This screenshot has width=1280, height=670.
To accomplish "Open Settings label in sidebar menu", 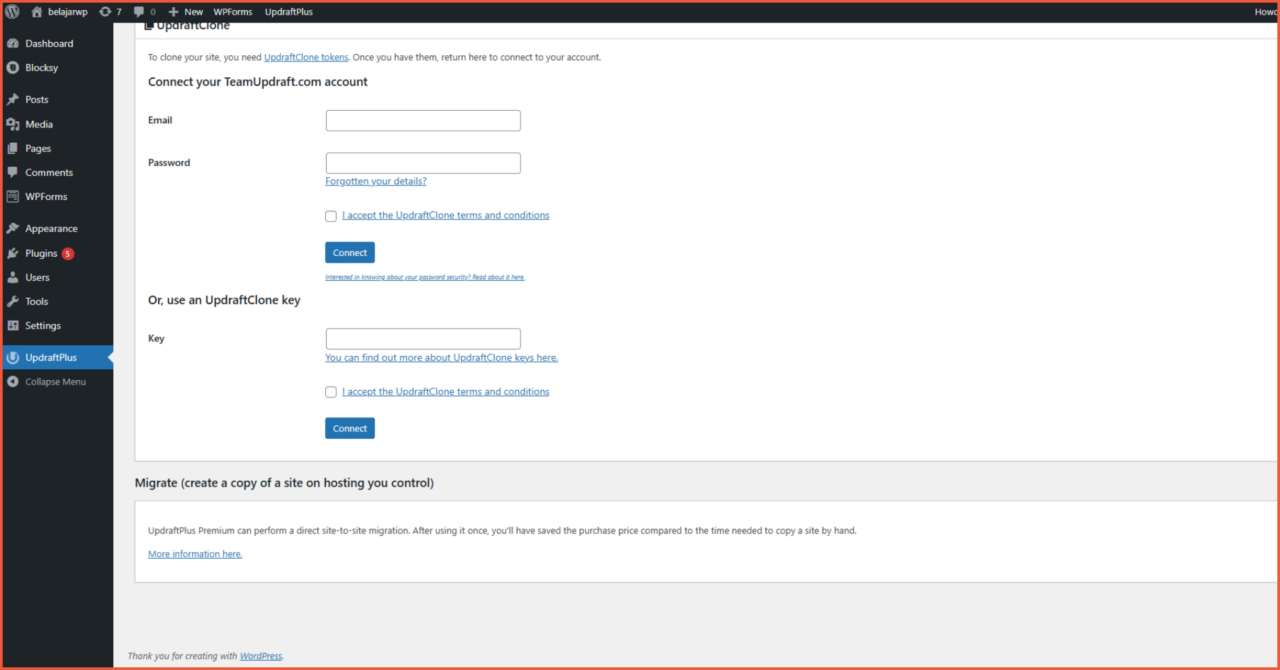I will [43, 325].
